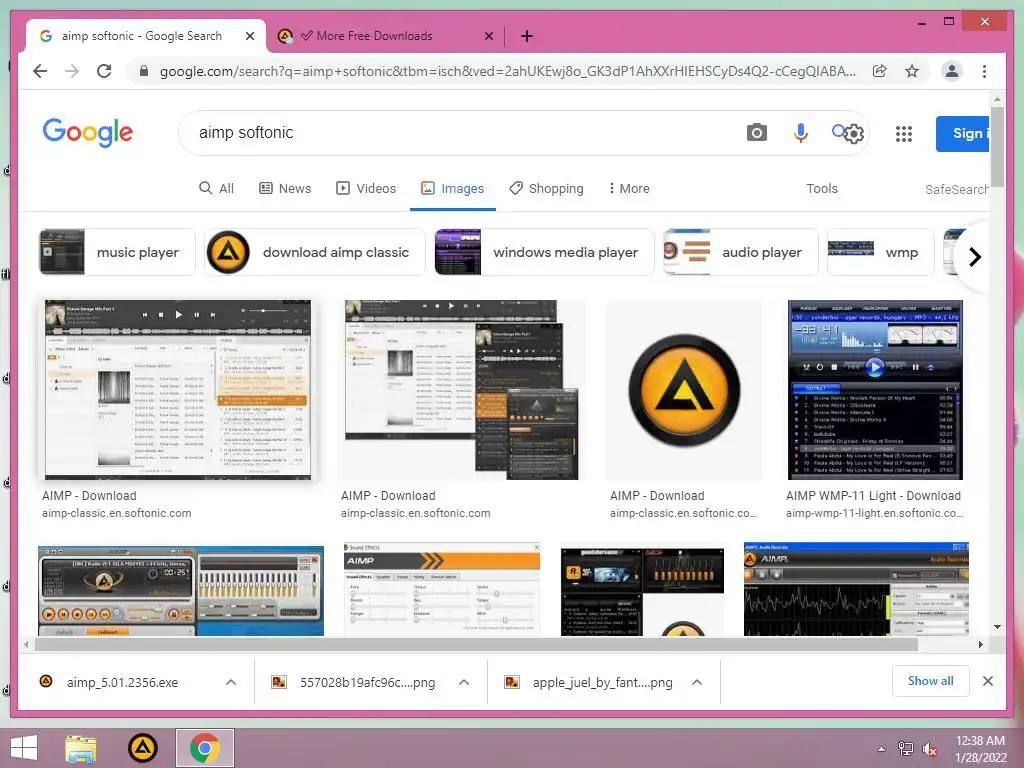Screen dimensions: 1024x768
Task: Search by image using the camera icon
Action: [x=756, y=133]
